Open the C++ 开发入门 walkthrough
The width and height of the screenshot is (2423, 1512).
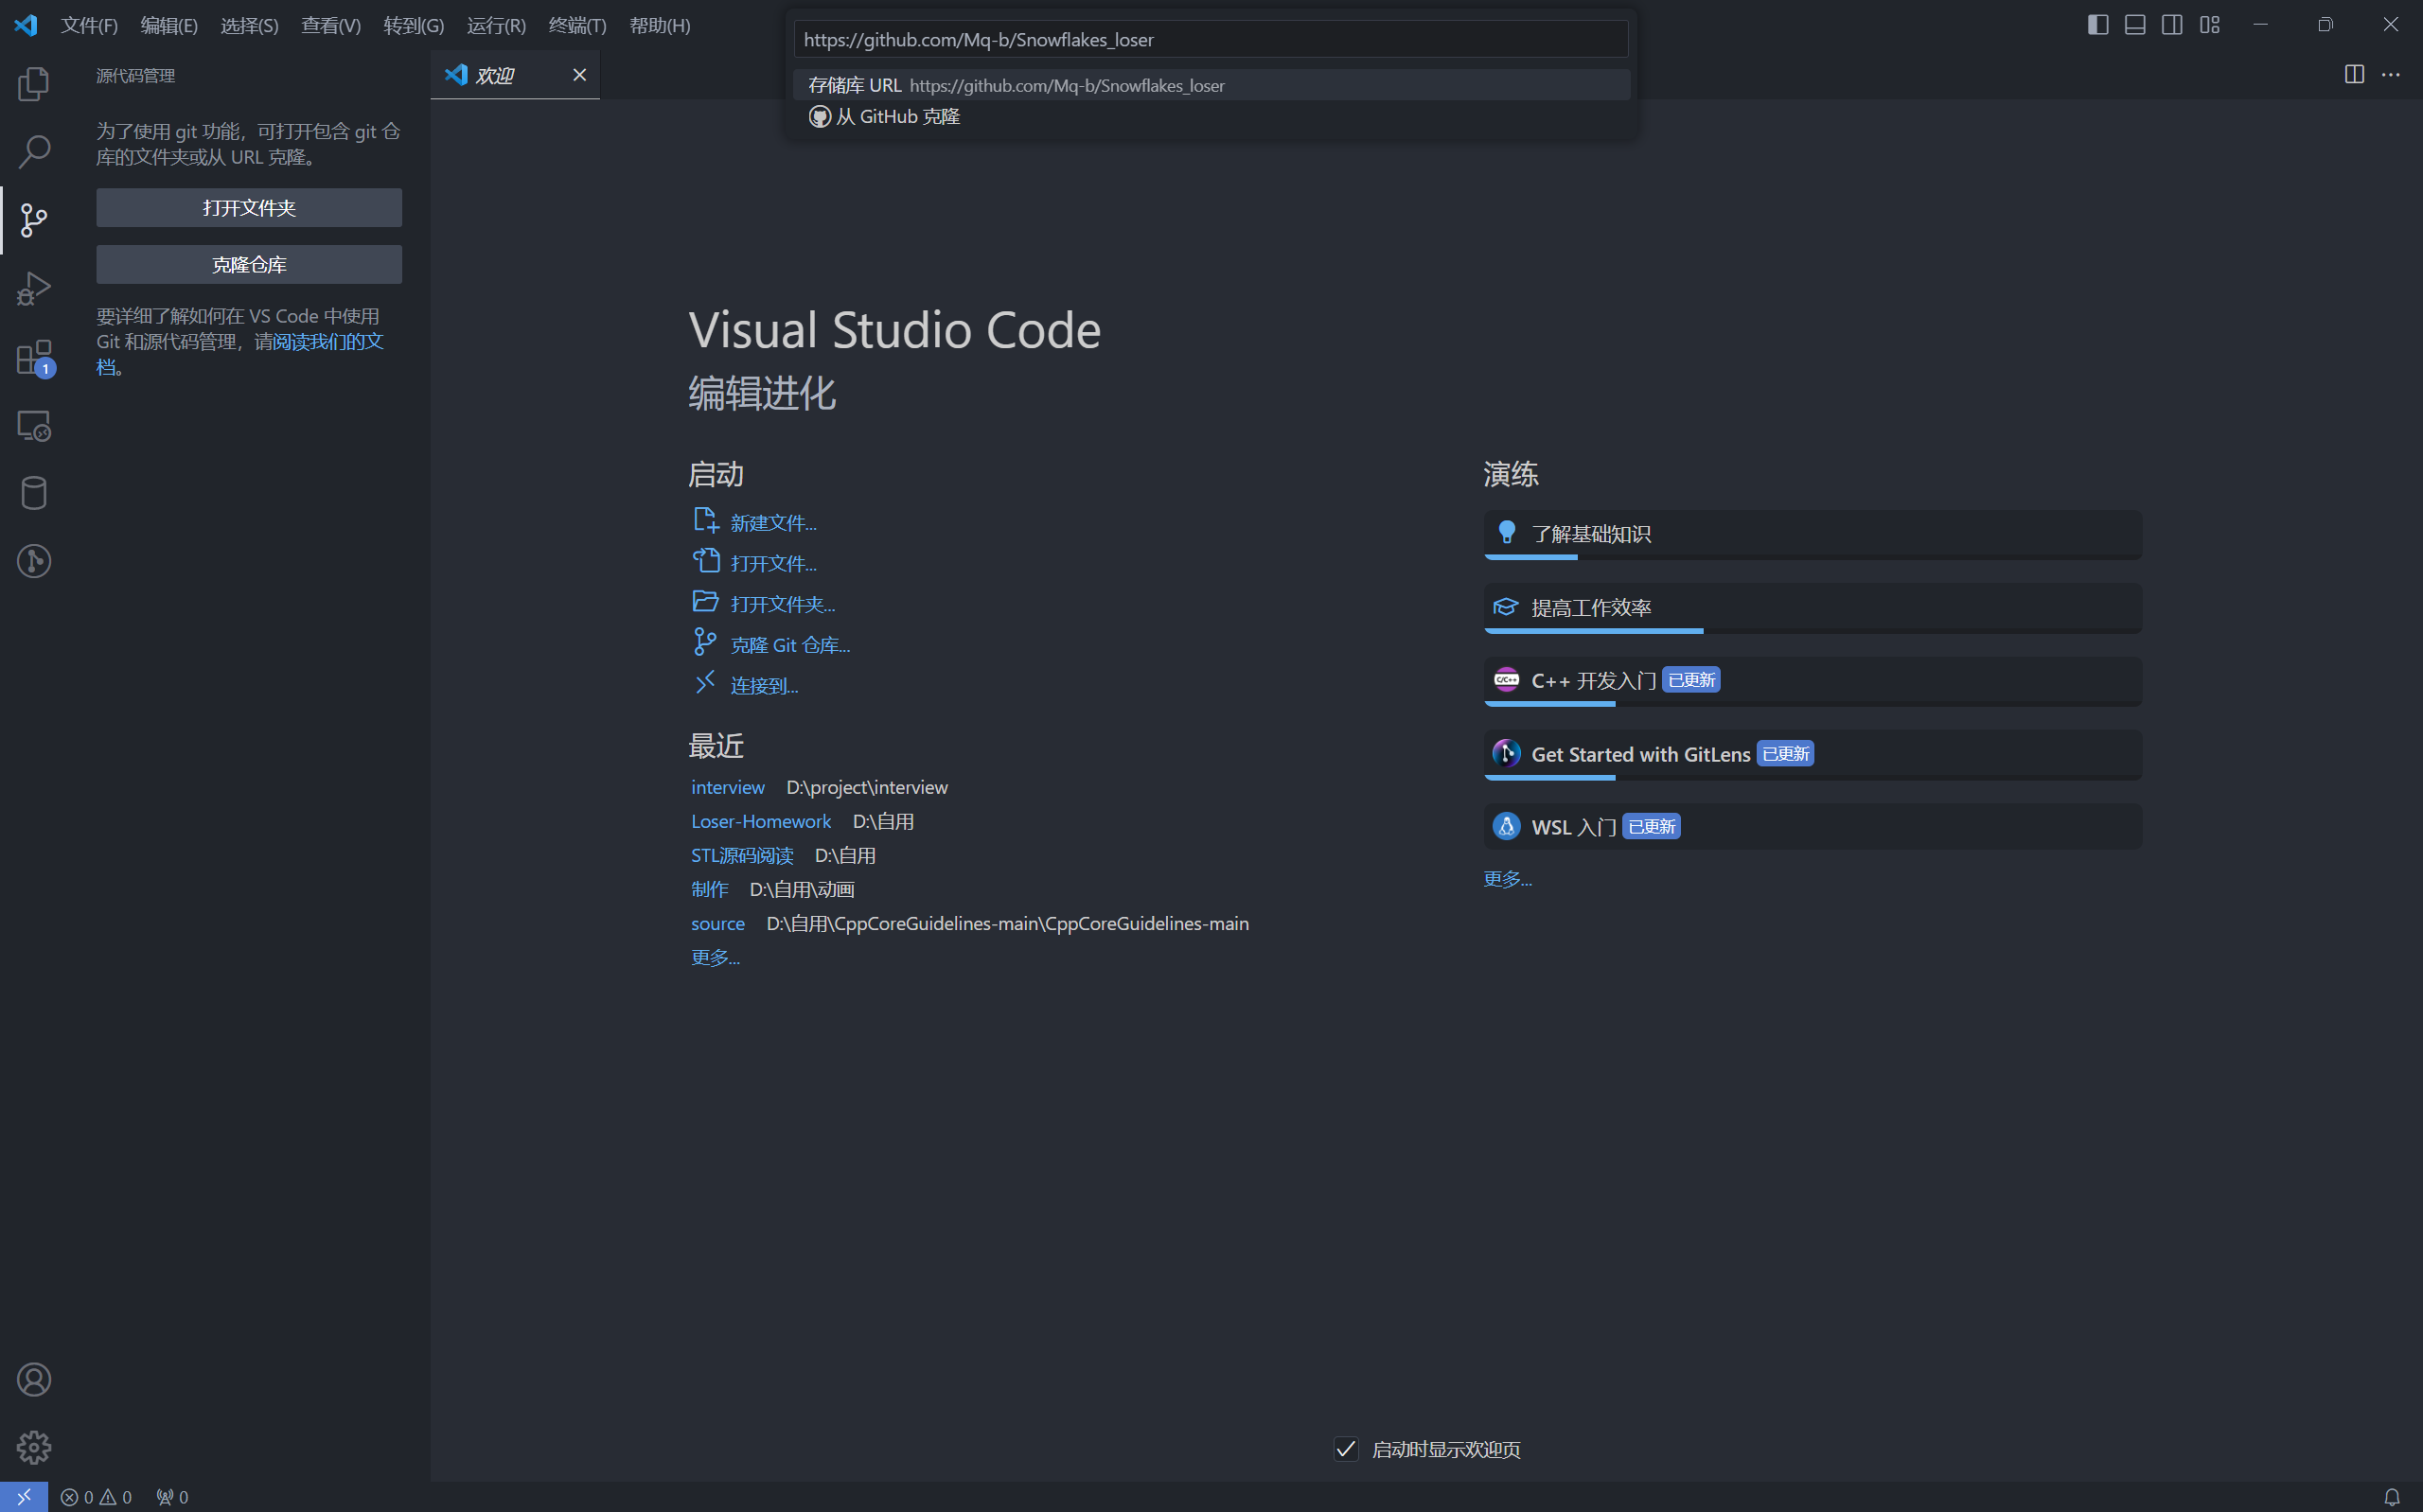pos(1812,681)
